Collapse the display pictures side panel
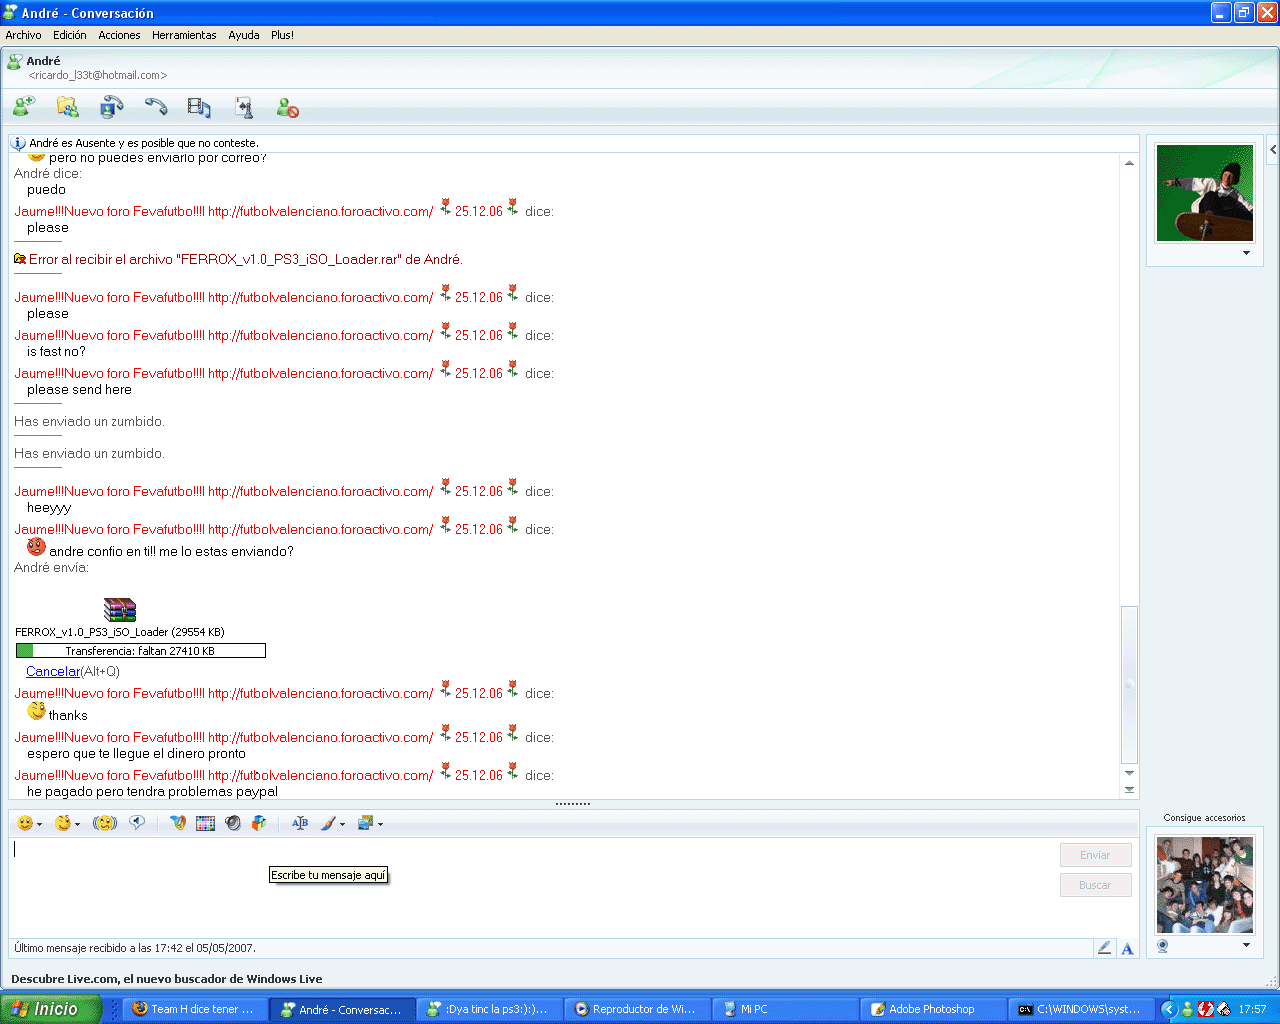Viewport: 1280px width, 1024px height. pos(1273,150)
